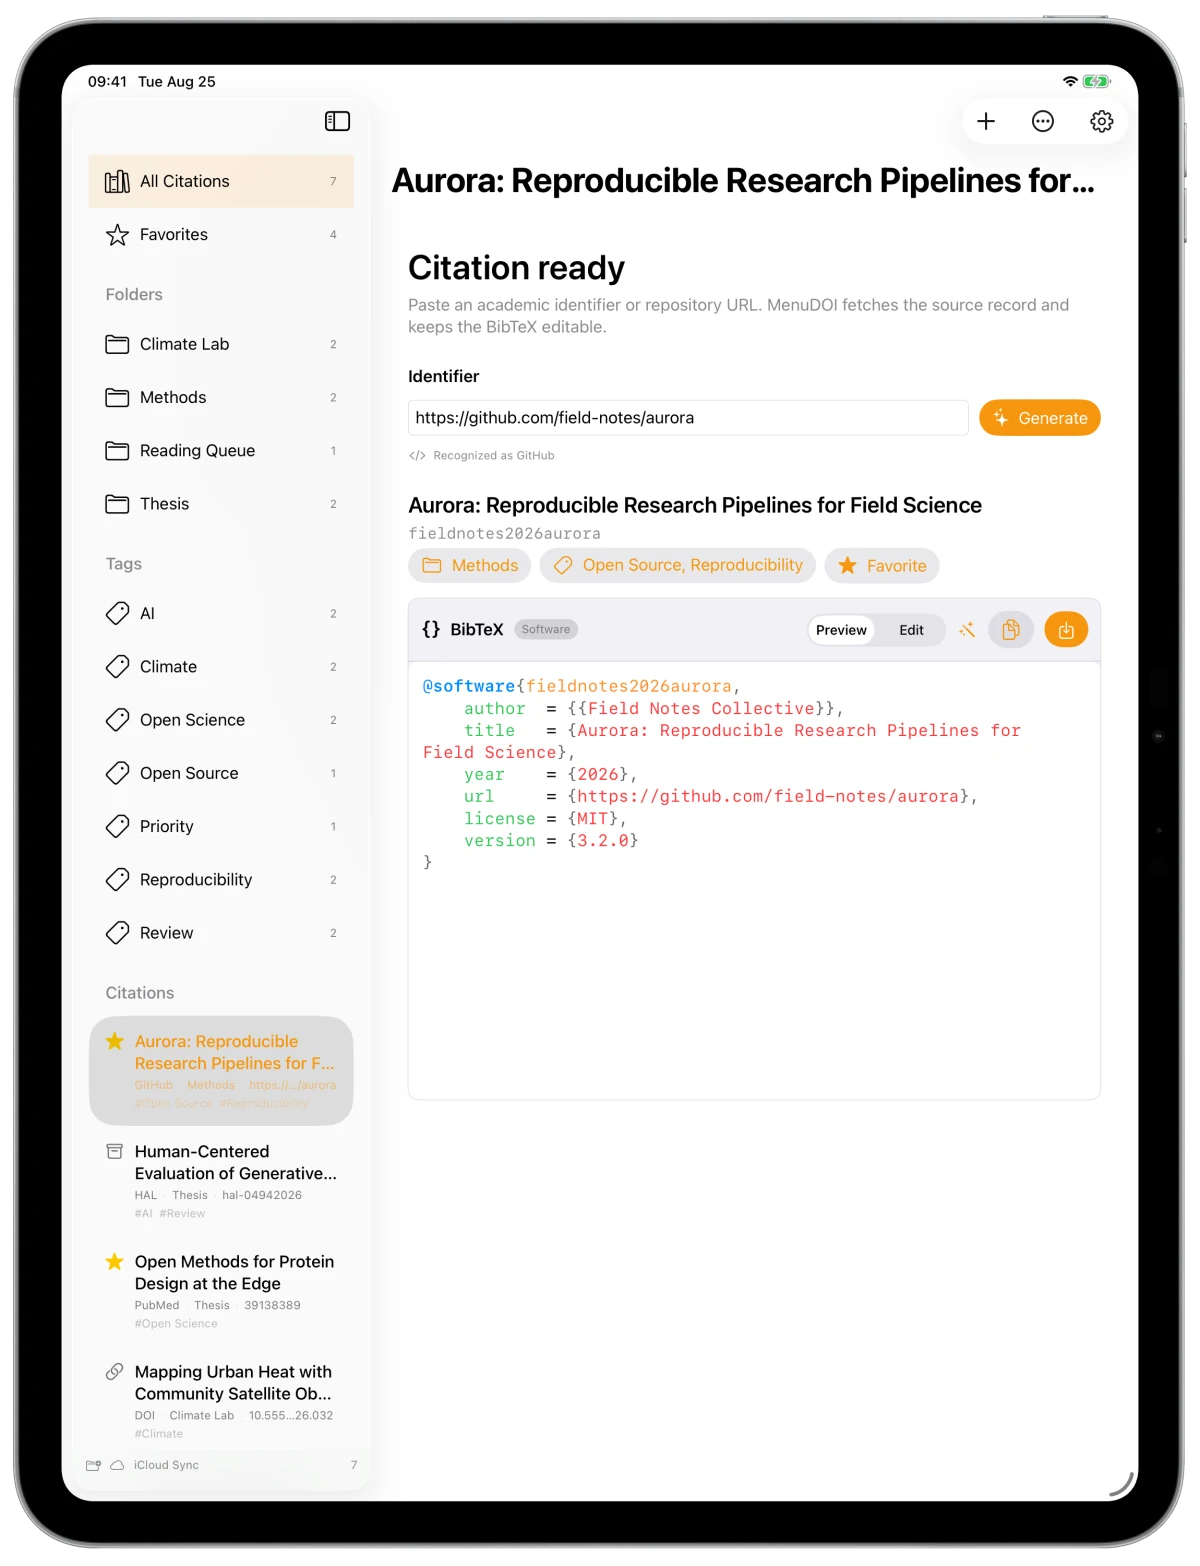Click the Folders section header
The height and width of the screenshot is (1566, 1200).
[134, 295]
